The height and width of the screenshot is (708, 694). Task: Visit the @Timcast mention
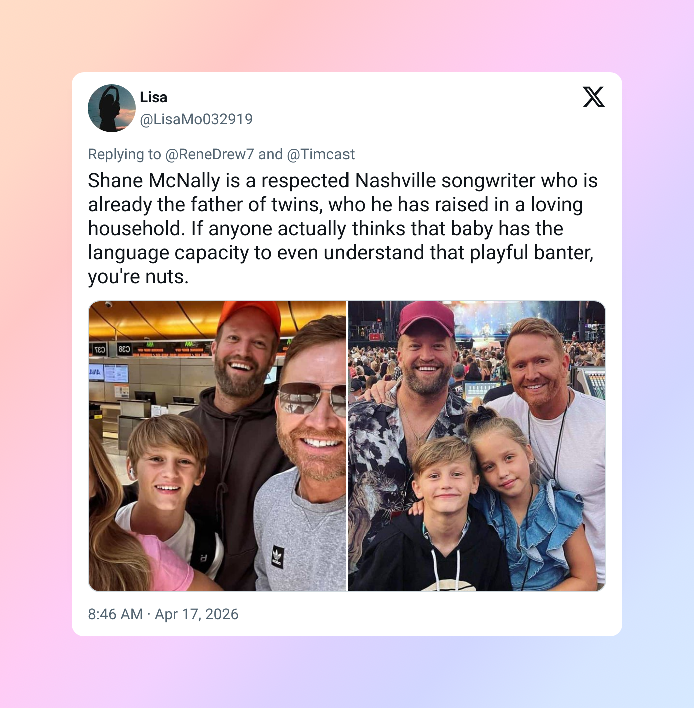tap(321, 154)
